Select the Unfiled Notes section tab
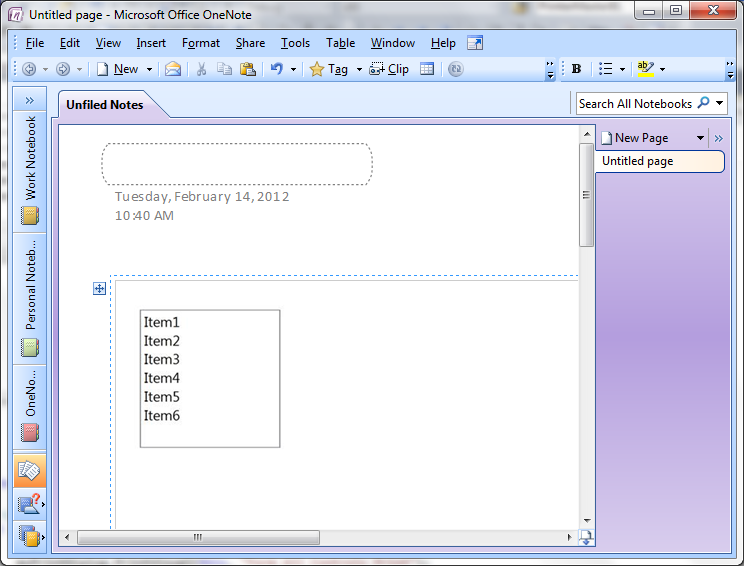This screenshot has width=744, height=566. 105,105
